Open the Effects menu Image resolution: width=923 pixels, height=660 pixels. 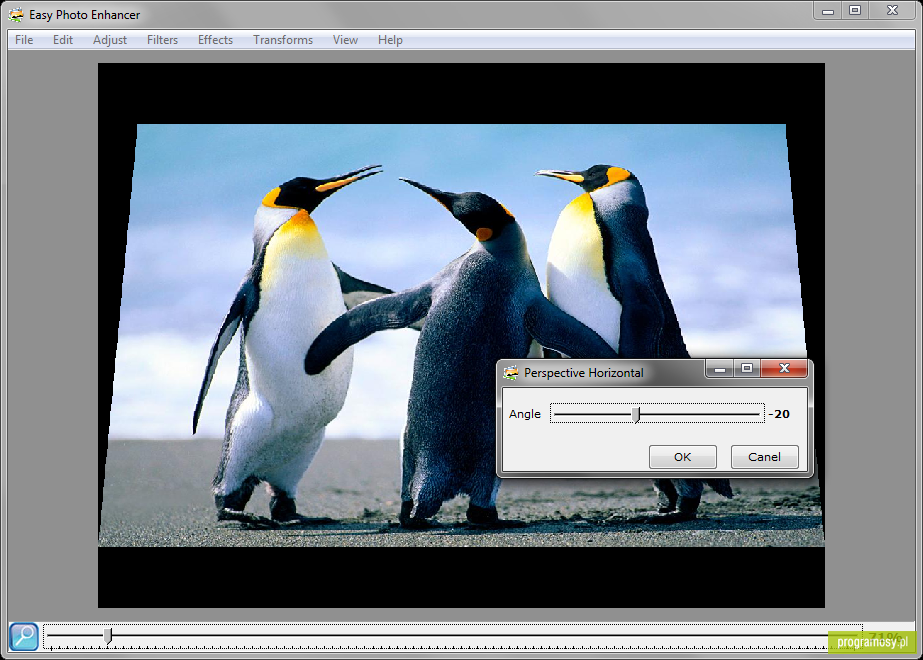point(215,39)
